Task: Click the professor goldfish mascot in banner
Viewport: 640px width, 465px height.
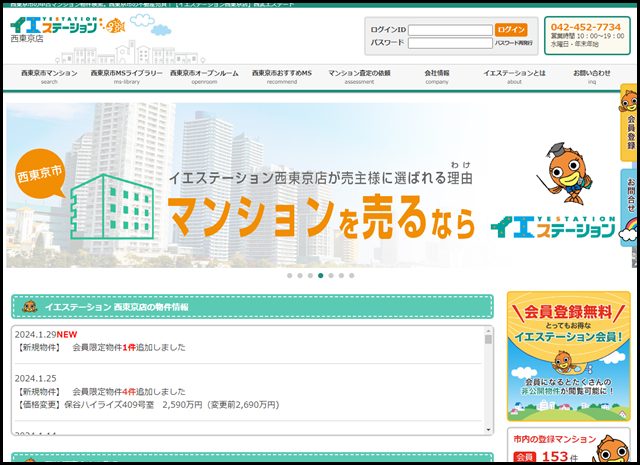Action: [x=565, y=173]
